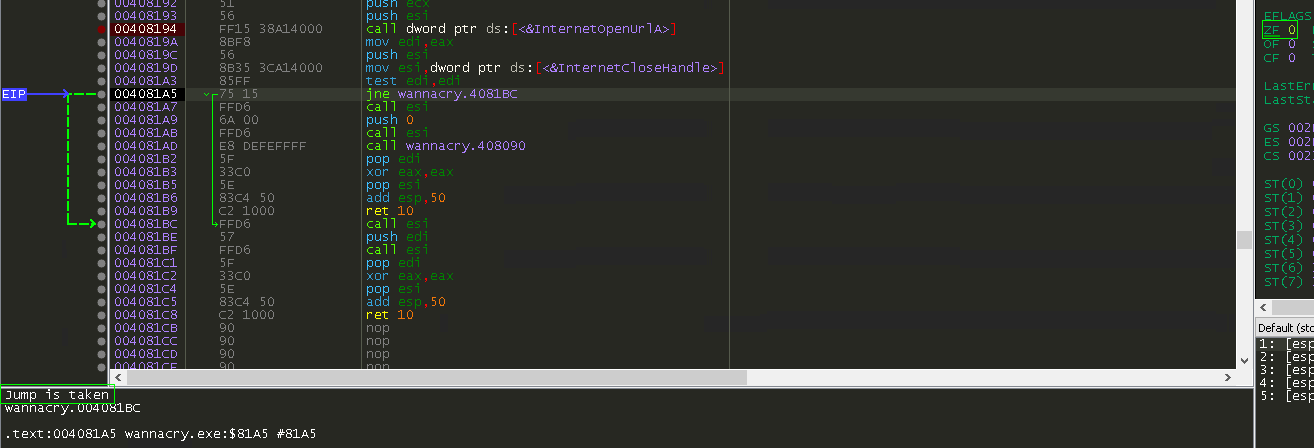This screenshot has height=448, width=1314.
Task: Click opcode bytes 75 15
Action: point(239,94)
